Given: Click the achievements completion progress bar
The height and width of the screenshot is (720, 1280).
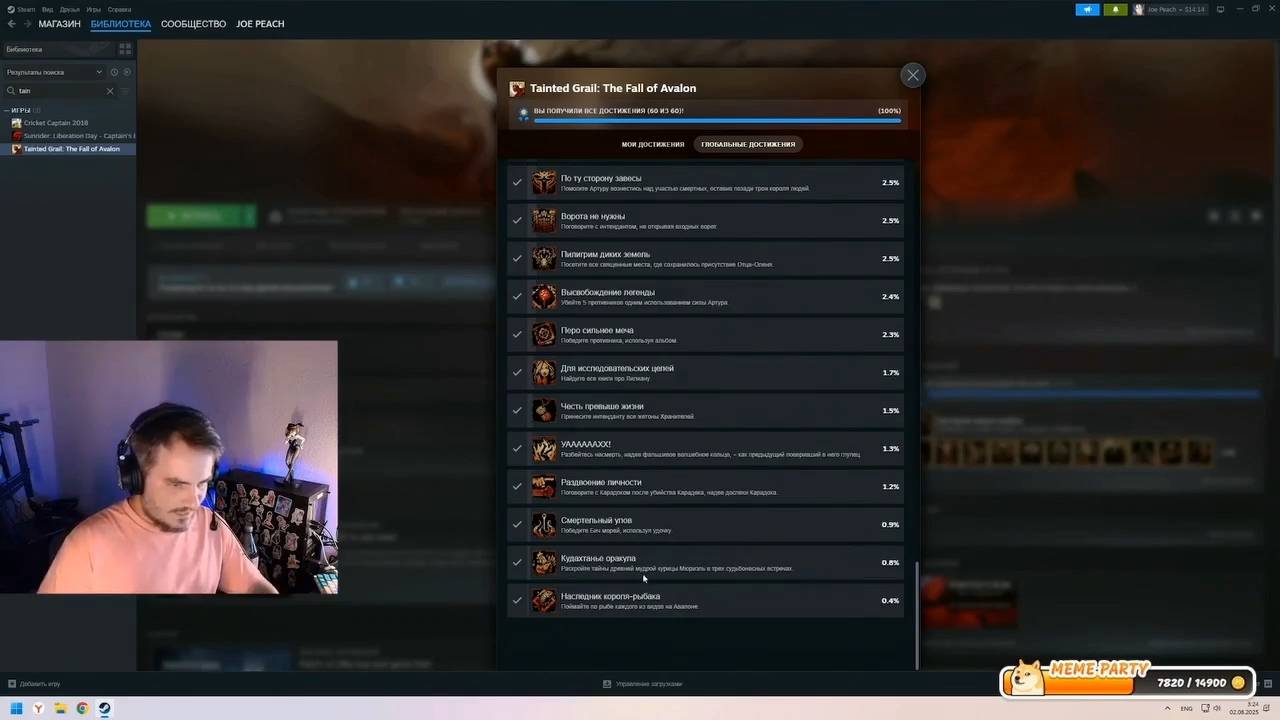Looking at the screenshot, I should 717,121.
